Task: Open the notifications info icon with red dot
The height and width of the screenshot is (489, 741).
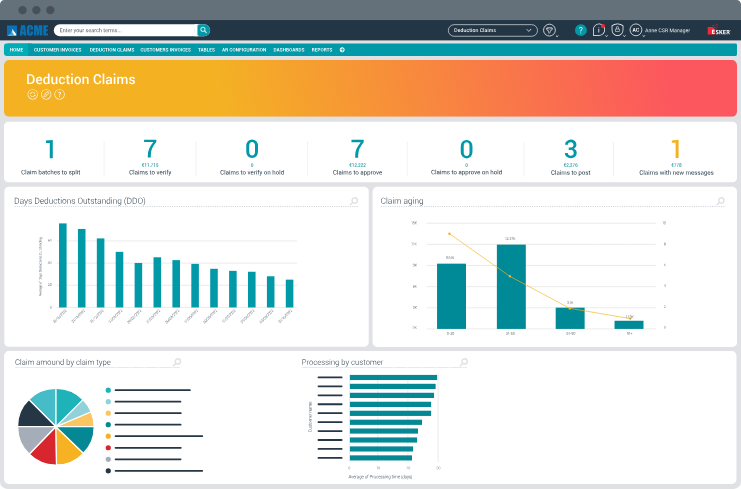Action: [599, 30]
